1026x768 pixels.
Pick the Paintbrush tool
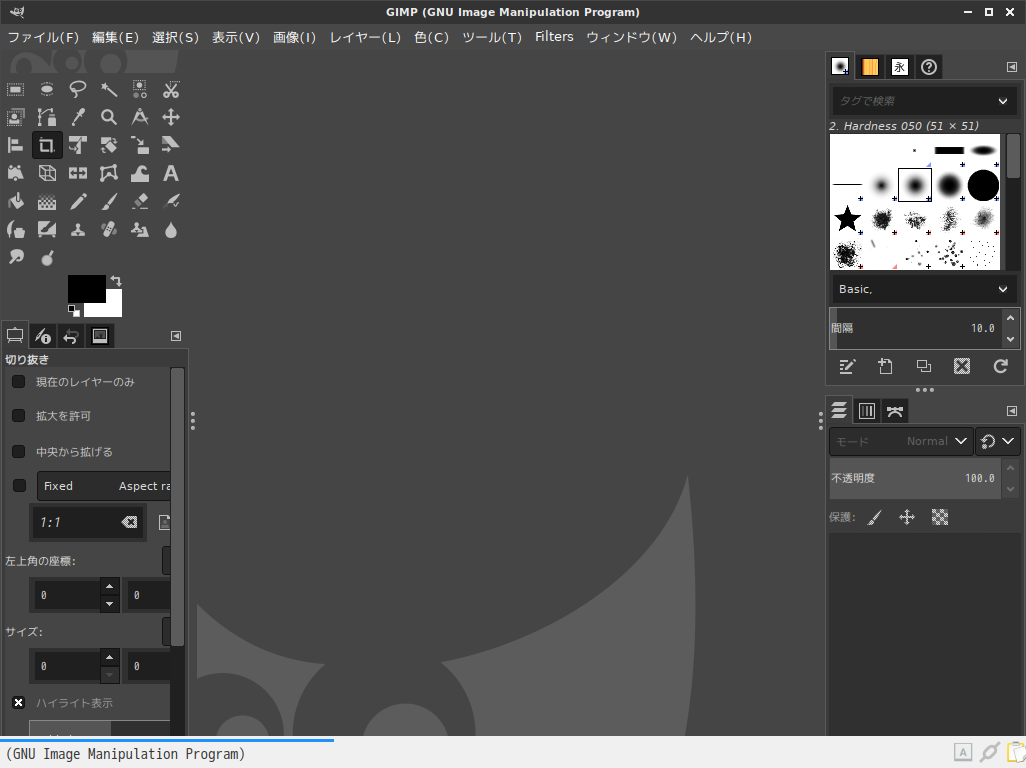pyautogui.click(x=109, y=201)
